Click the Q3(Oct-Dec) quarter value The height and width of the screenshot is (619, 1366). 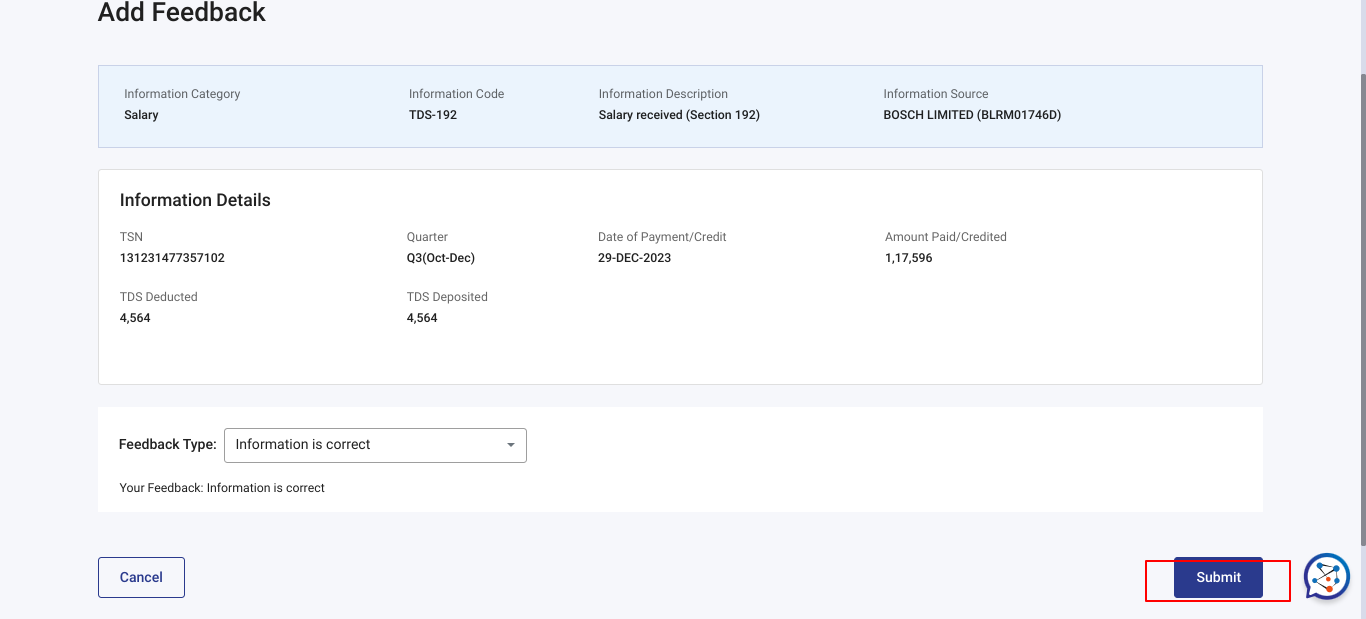440,258
